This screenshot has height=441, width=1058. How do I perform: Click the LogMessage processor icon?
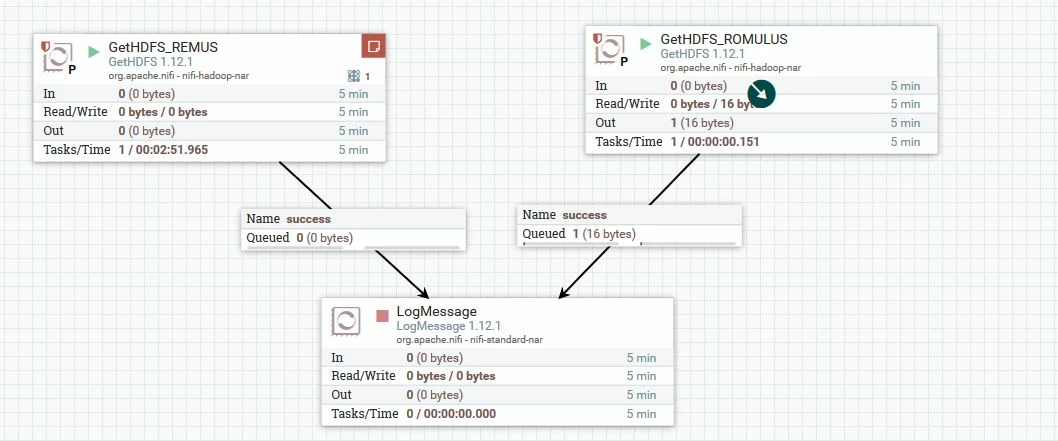345,320
